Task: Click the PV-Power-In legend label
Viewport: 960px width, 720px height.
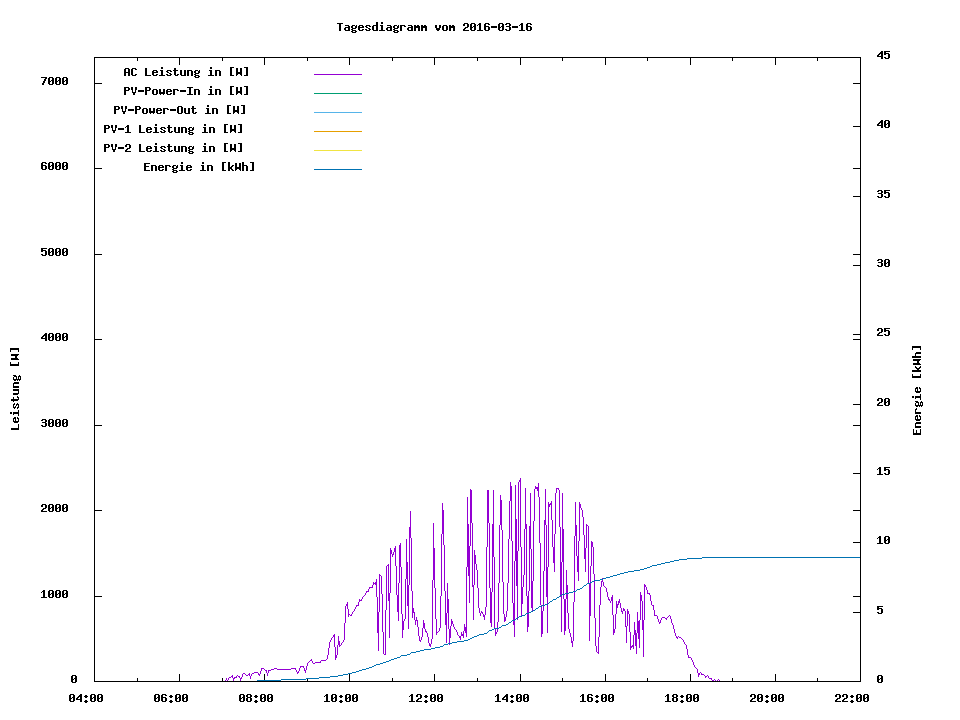Action: (x=193, y=91)
